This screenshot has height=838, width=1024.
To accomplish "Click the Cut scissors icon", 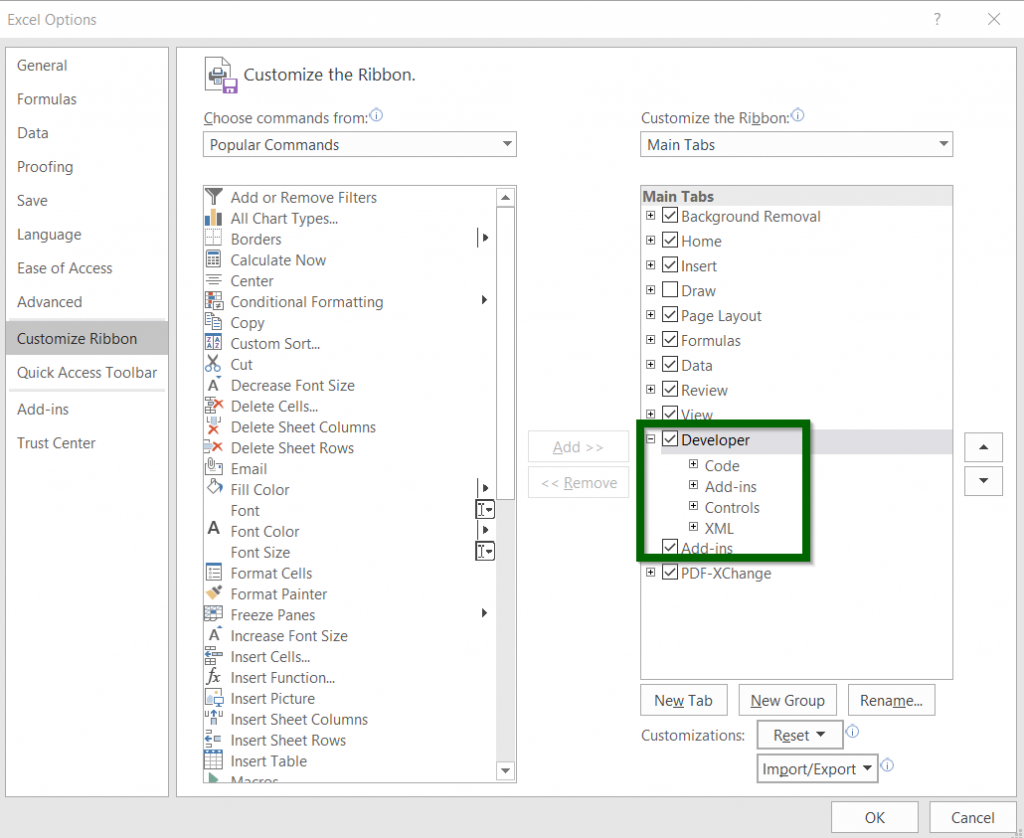I will coord(213,364).
